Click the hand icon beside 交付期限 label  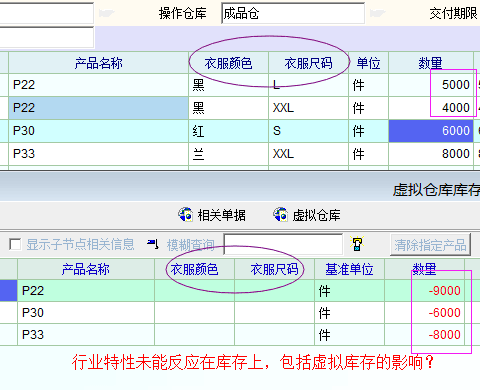pos(378,13)
